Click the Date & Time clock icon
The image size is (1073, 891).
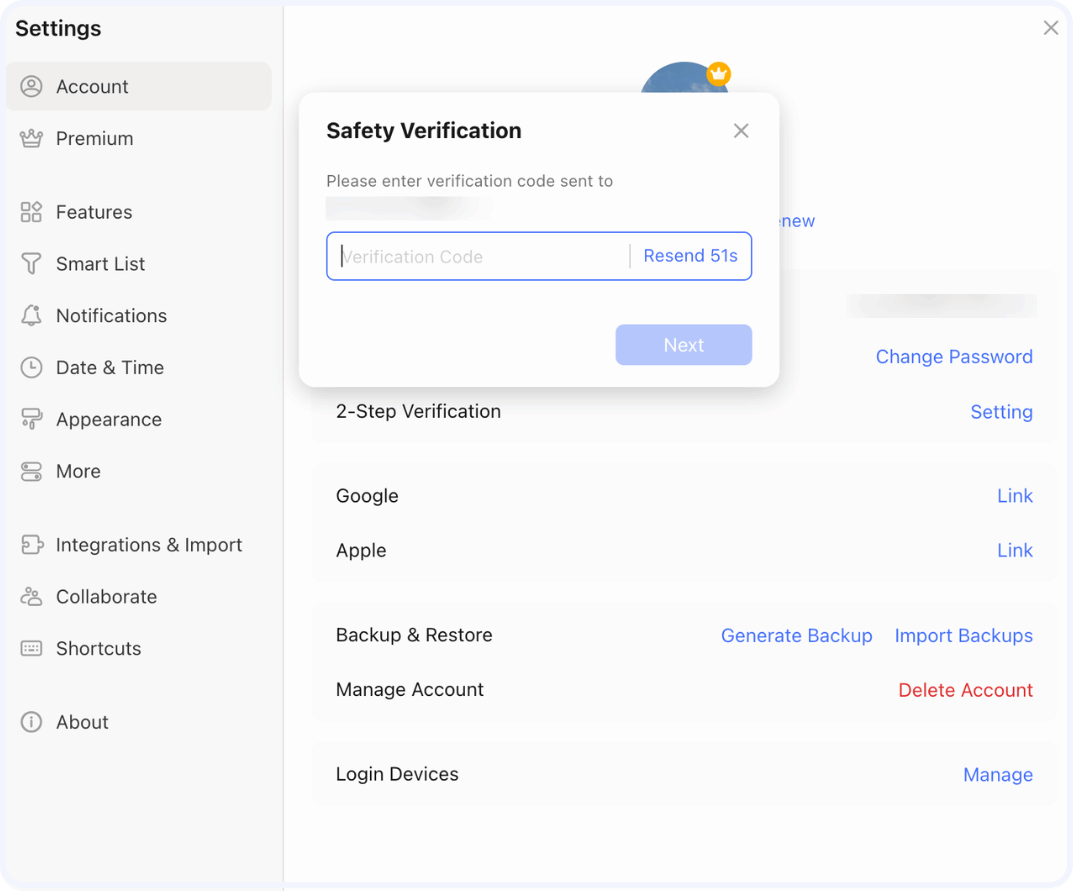(x=32, y=368)
